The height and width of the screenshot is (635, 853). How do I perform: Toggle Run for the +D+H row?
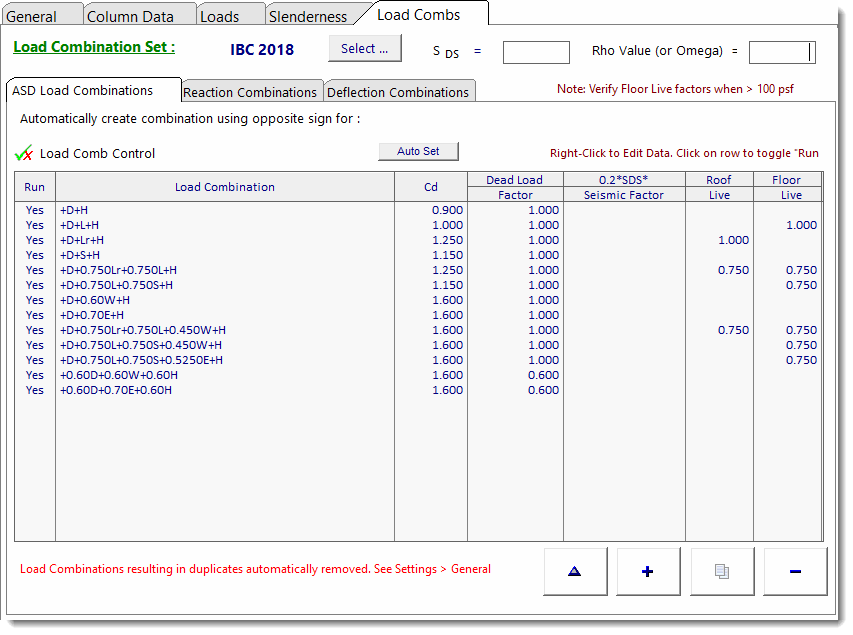pyautogui.click(x=35, y=210)
